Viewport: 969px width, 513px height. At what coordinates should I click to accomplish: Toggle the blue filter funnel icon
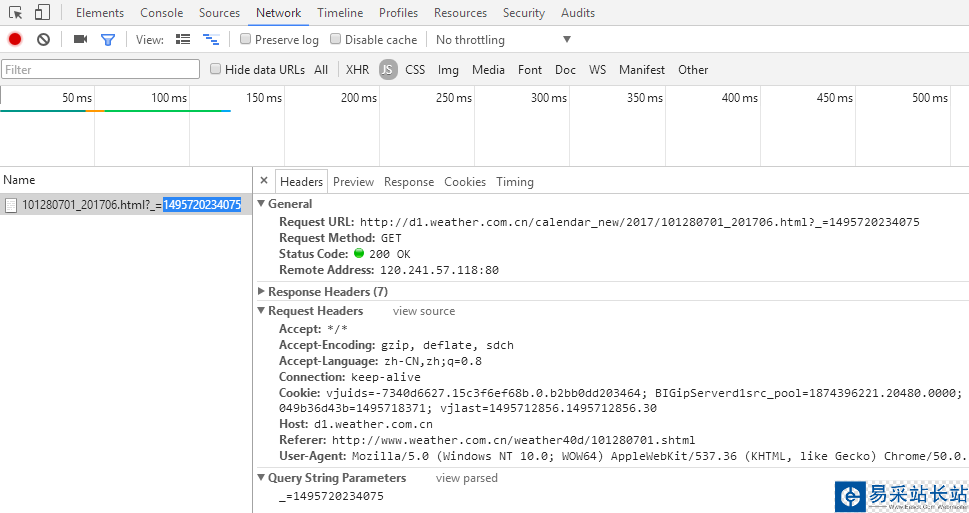[x=108, y=40]
